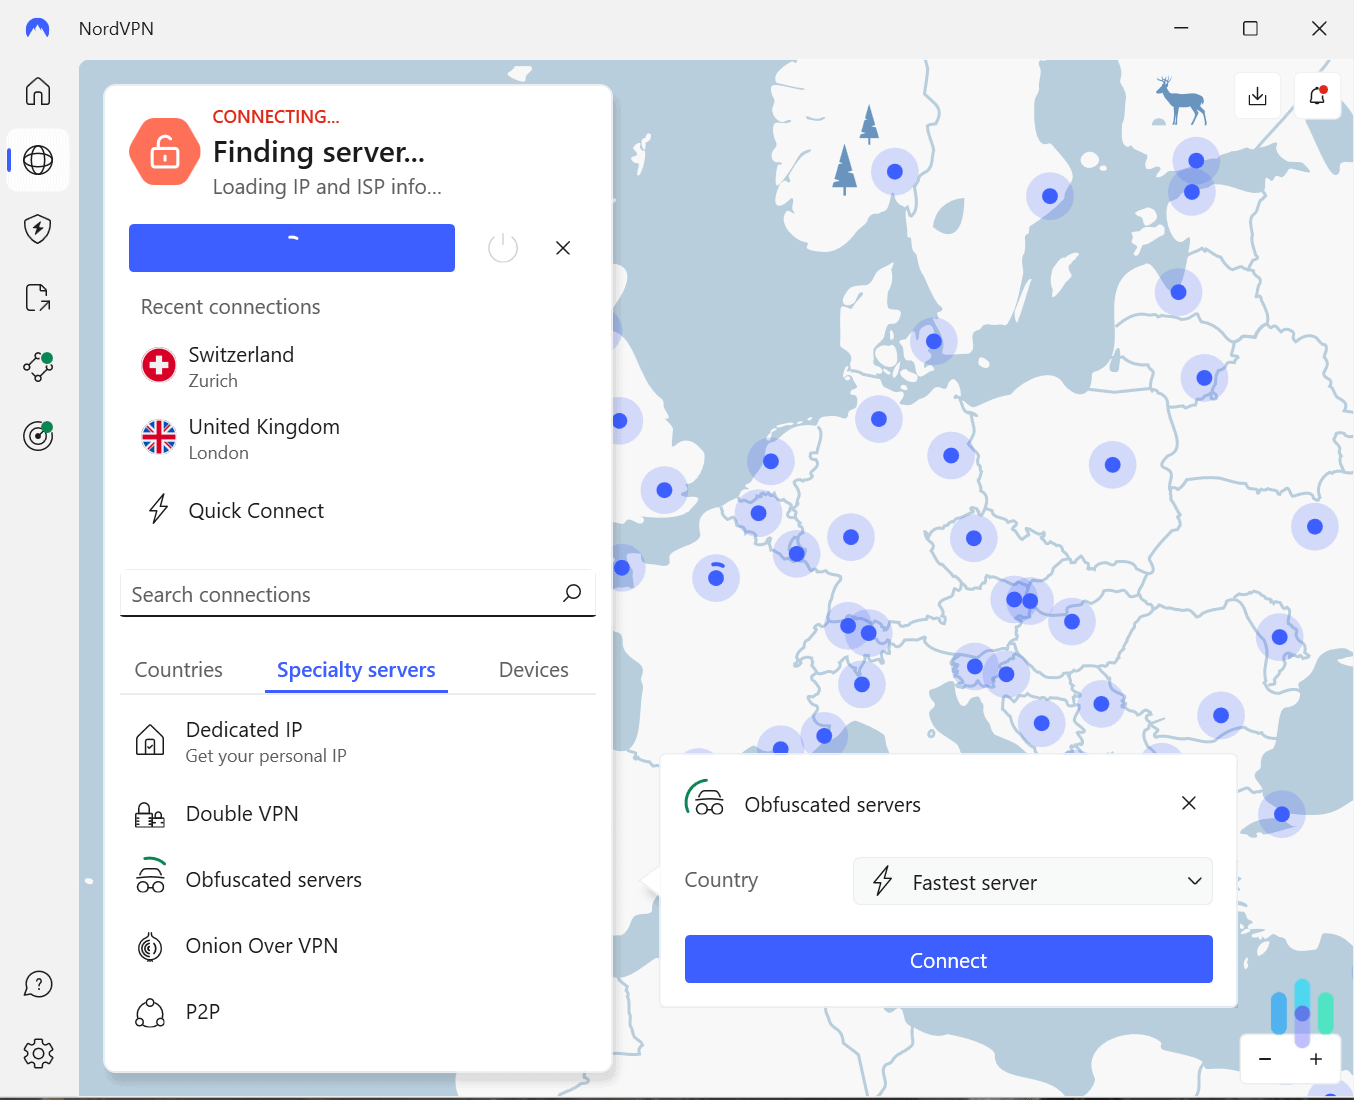This screenshot has height=1100, width=1354.
Task: Switch to the Devices tab
Action: pyautogui.click(x=533, y=669)
